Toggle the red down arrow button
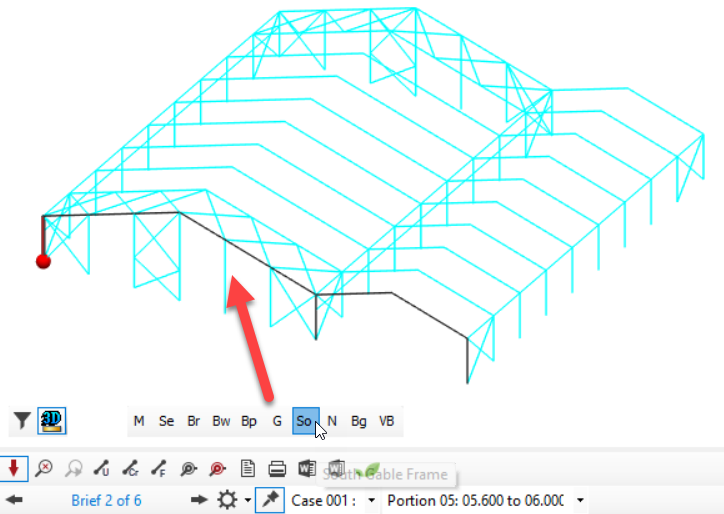This screenshot has height=514, width=724. click(x=13, y=468)
